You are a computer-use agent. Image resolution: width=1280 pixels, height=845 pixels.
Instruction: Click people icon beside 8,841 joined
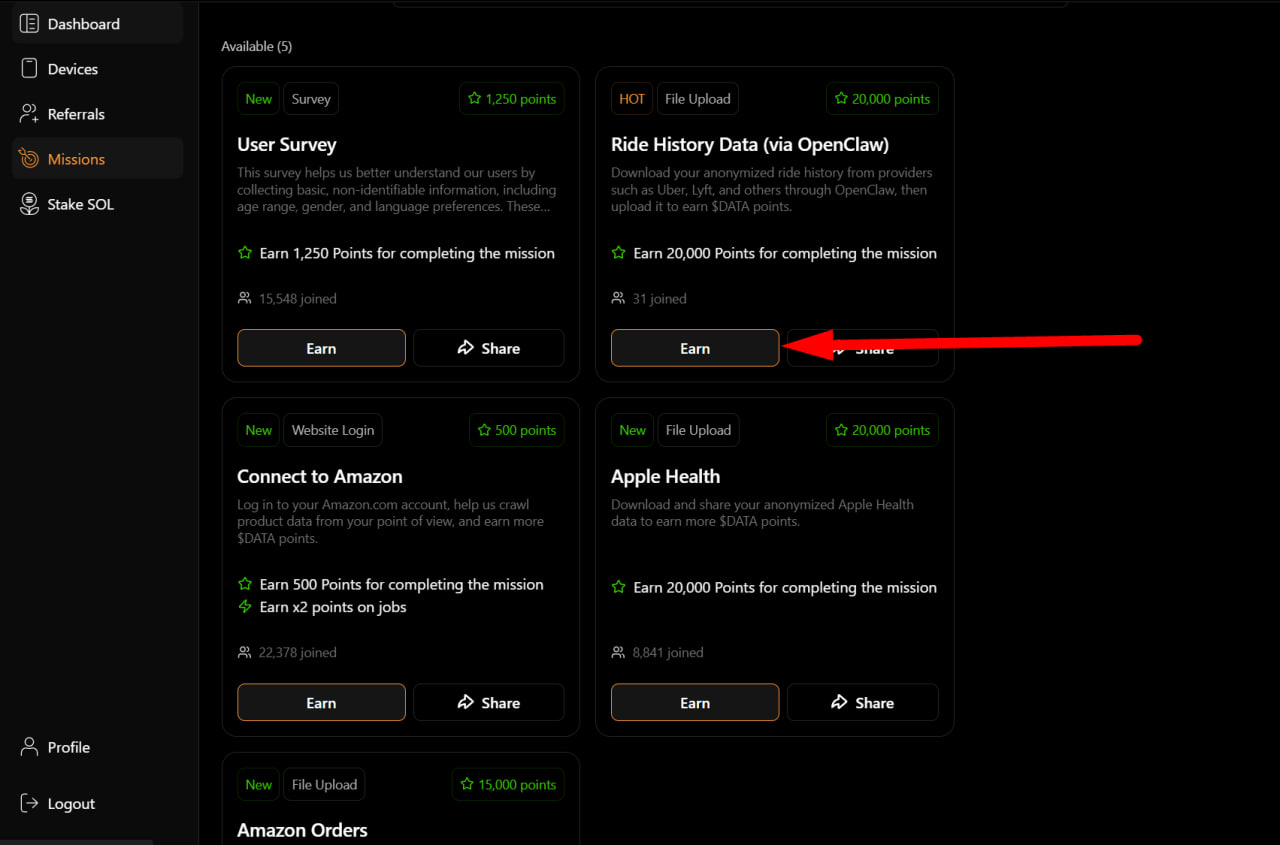(x=618, y=652)
